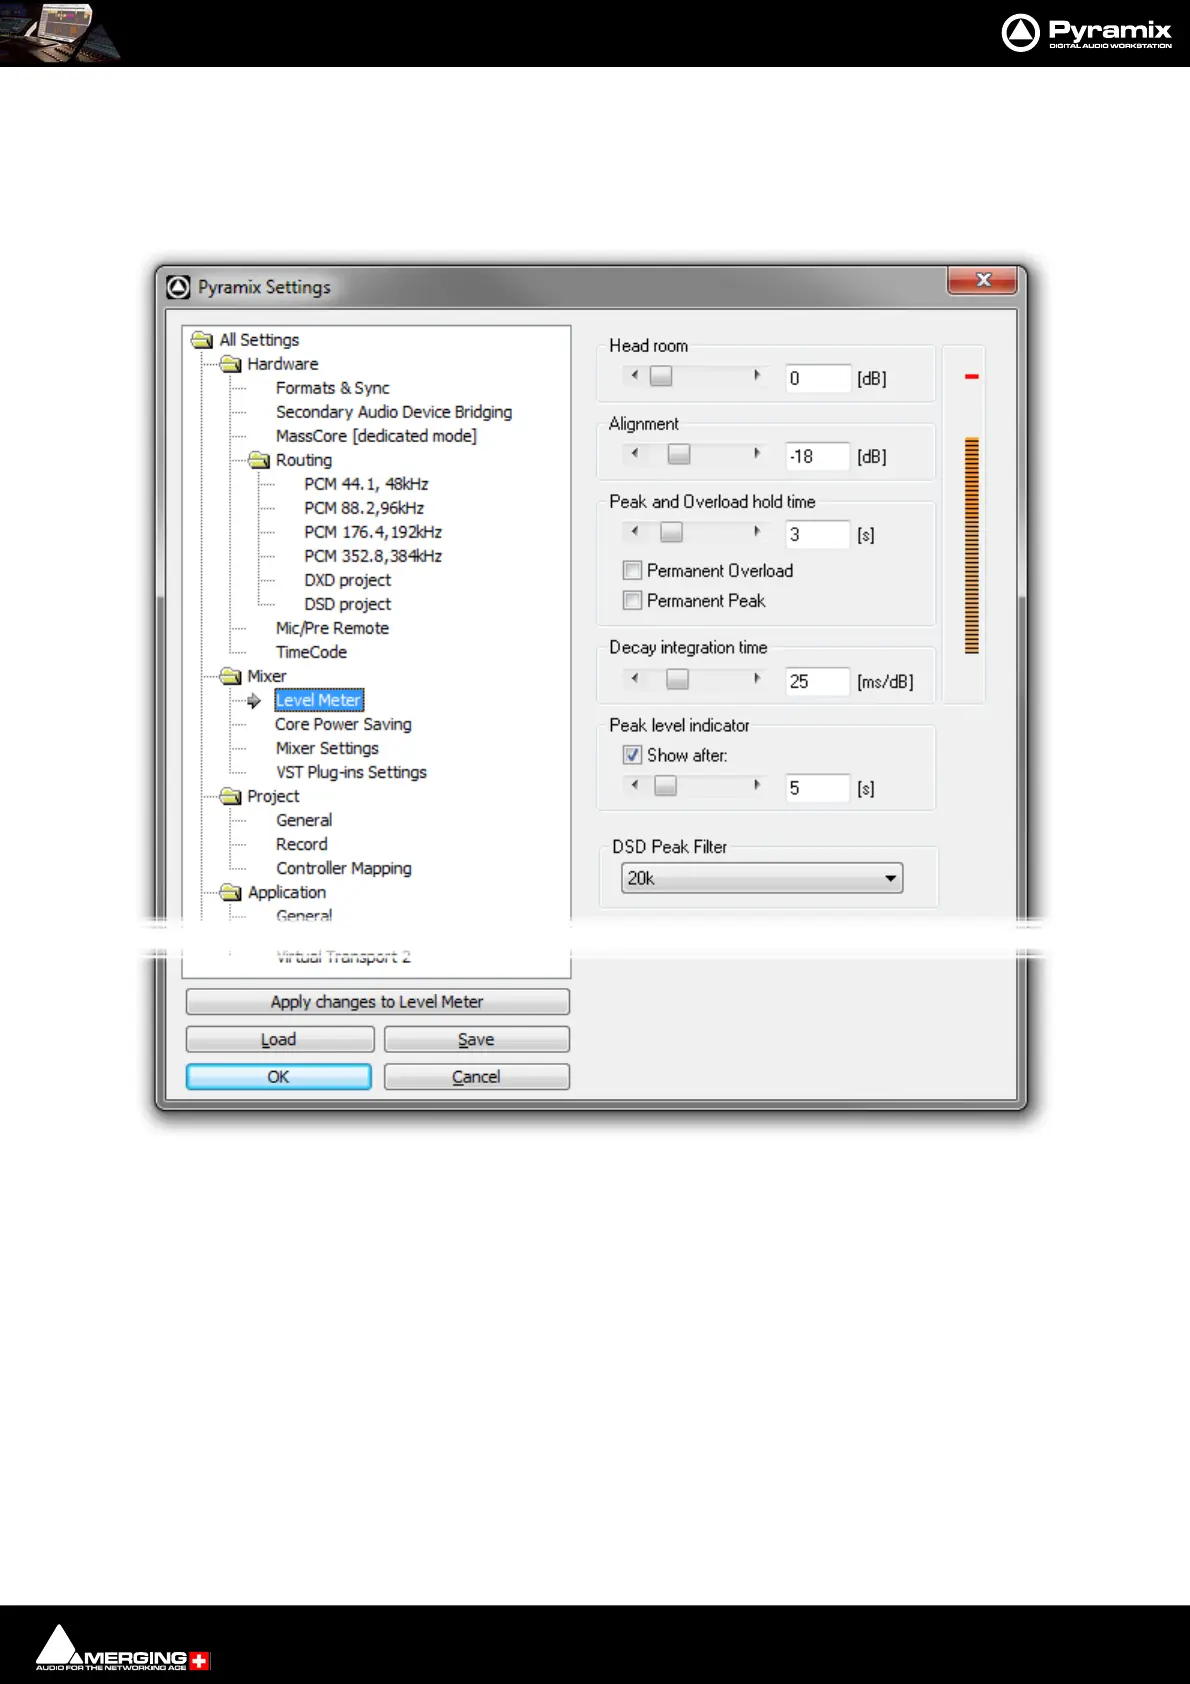Select DSD project routing
The height and width of the screenshot is (1684, 1190).
(347, 604)
